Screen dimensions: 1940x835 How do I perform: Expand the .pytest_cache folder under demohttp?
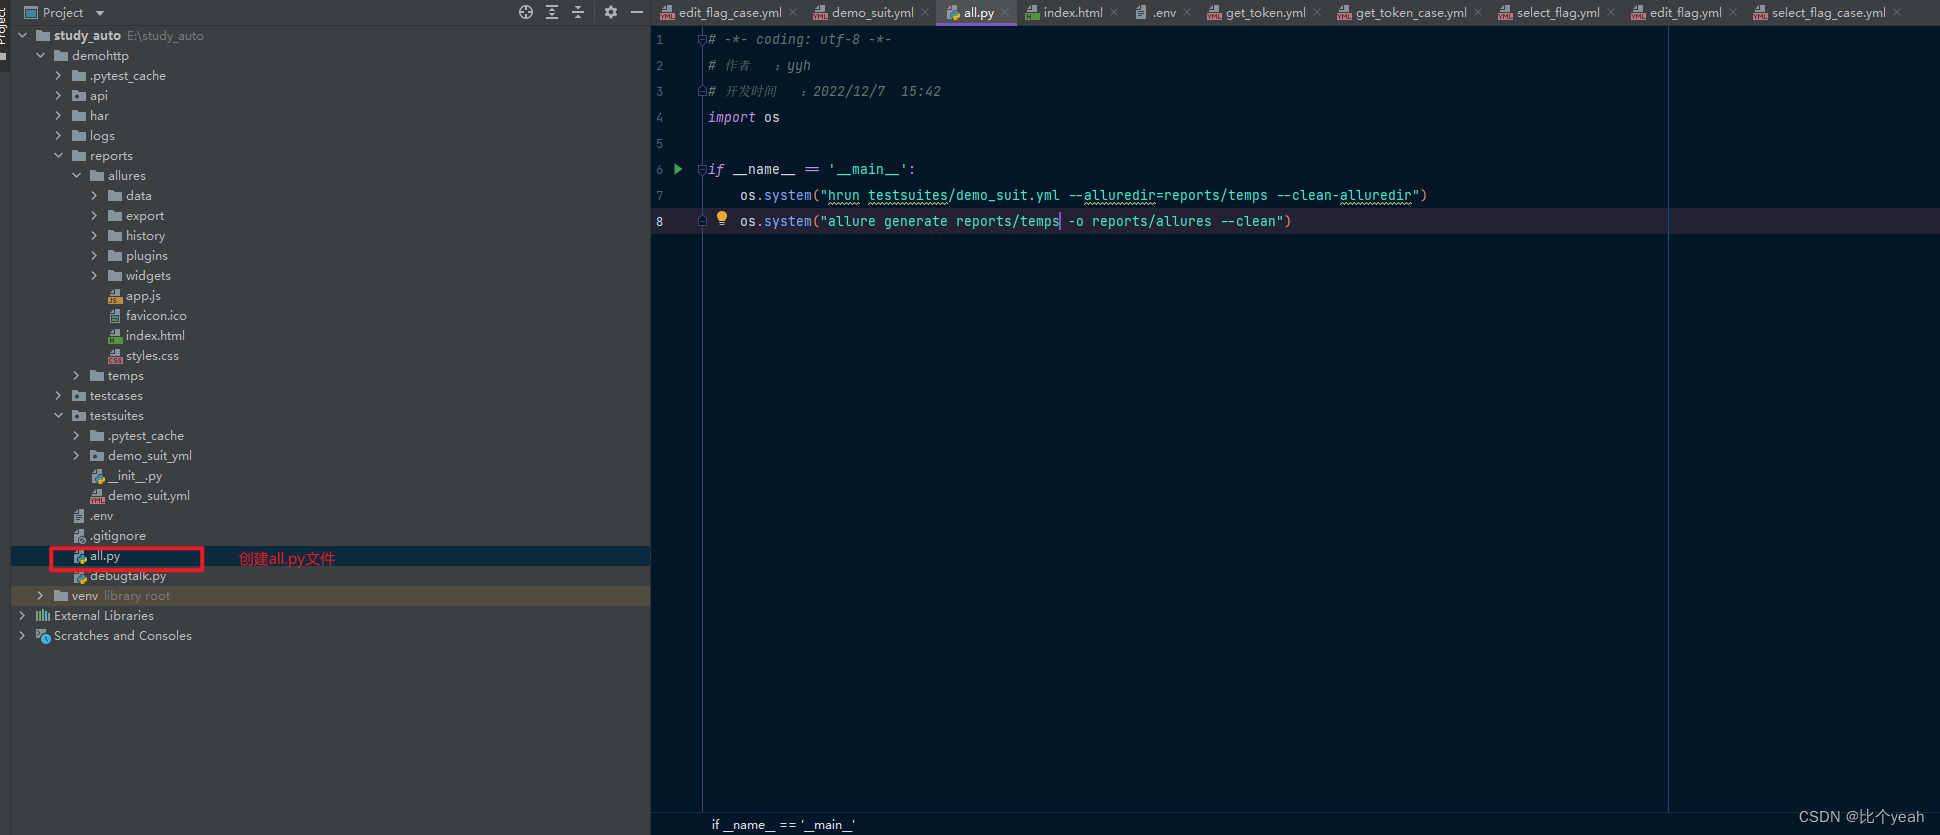[x=58, y=75]
